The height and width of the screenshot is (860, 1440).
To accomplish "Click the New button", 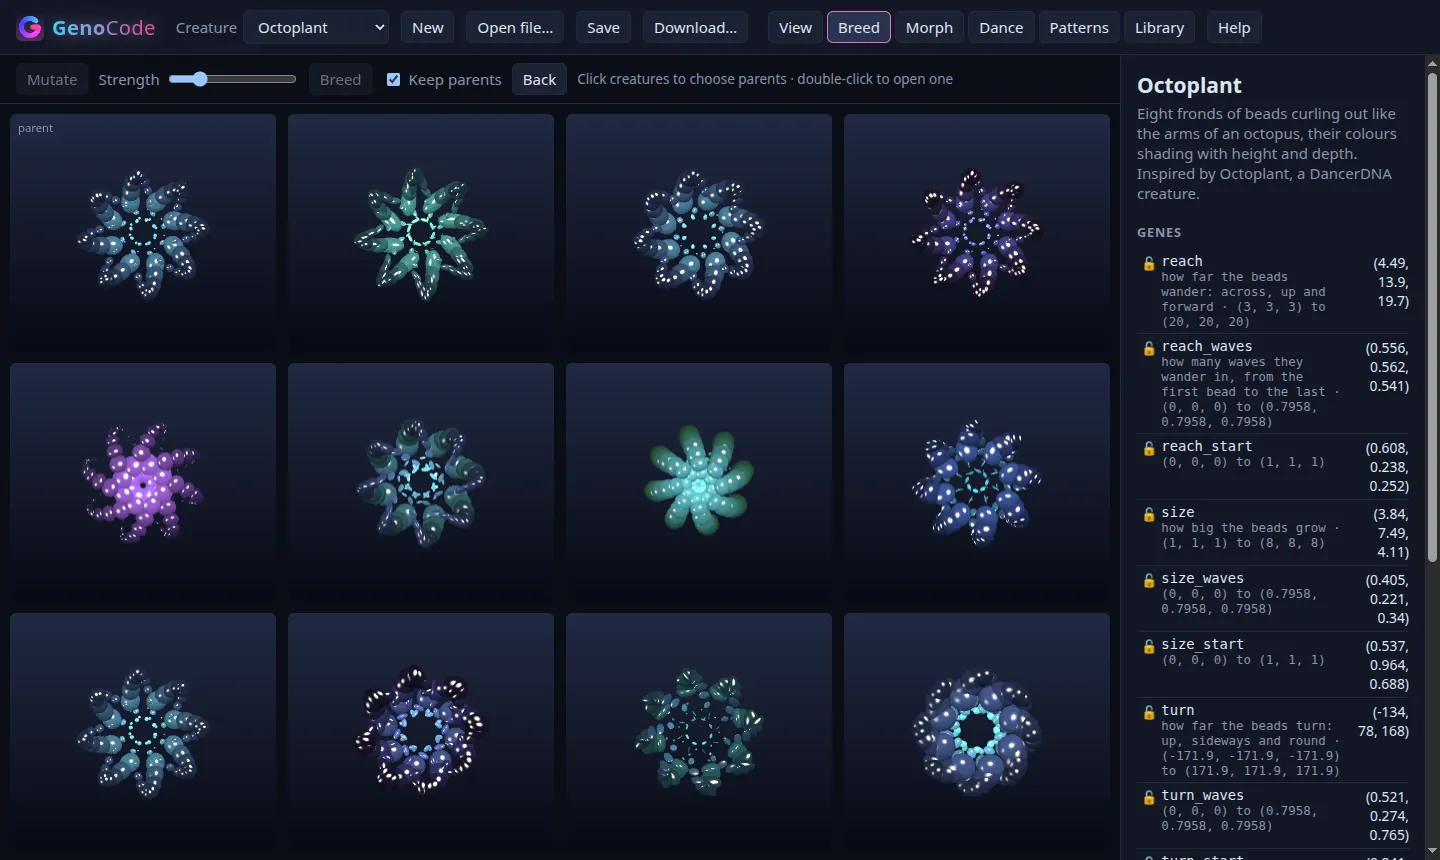I will click(427, 28).
